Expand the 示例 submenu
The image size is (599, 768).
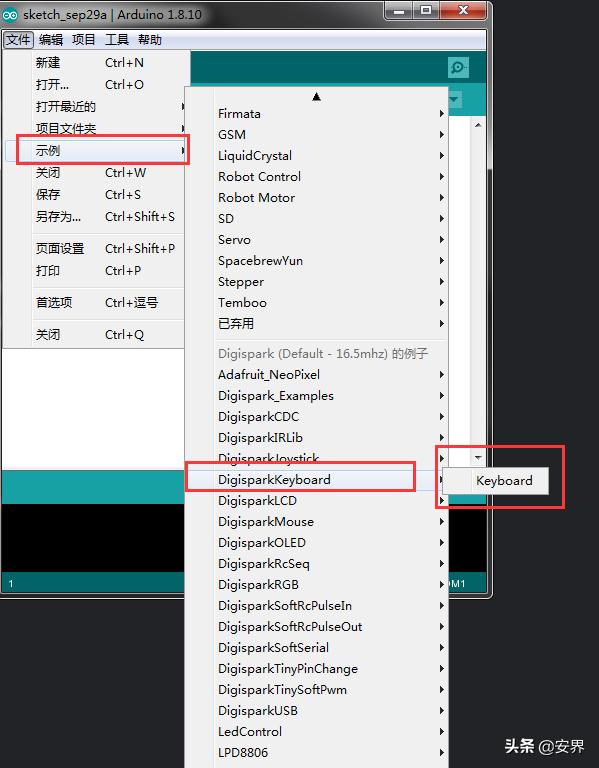click(x=95, y=150)
